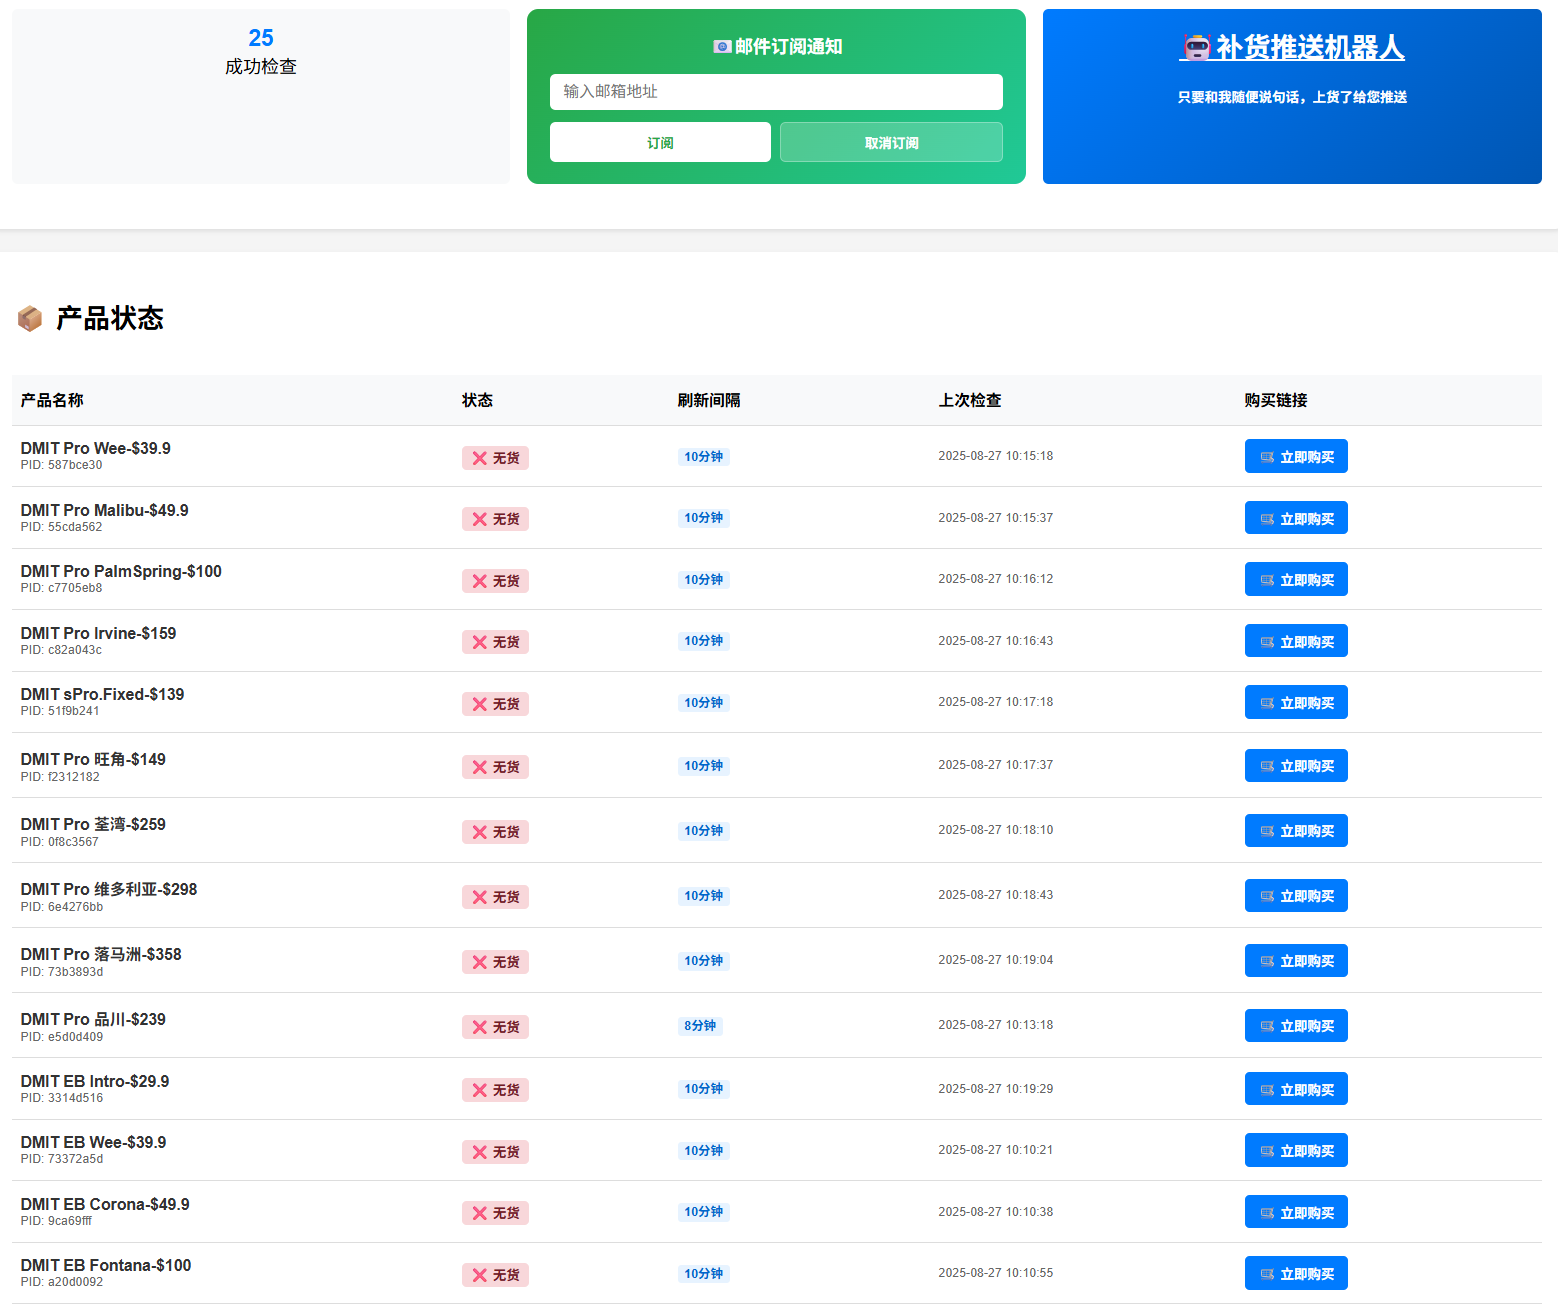This screenshot has width=1558, height=1316.
Task: Click 立即购买 for DMIT Pro Irvine-$159
Action: coord(1296,641)
